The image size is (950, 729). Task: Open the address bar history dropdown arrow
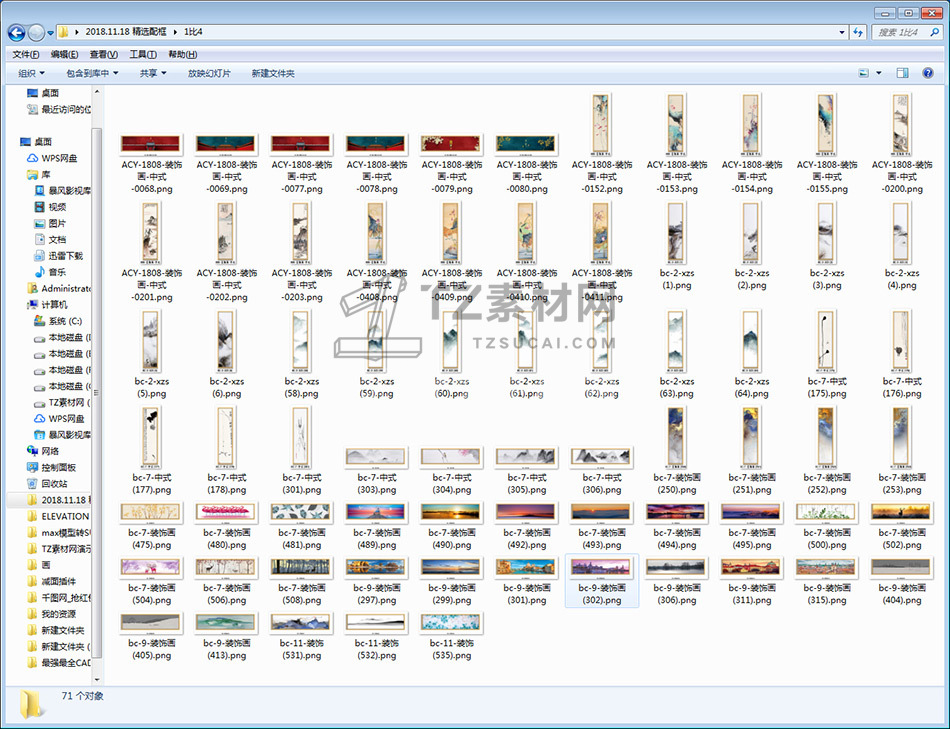pyautogui.click(x=841, y=33)
